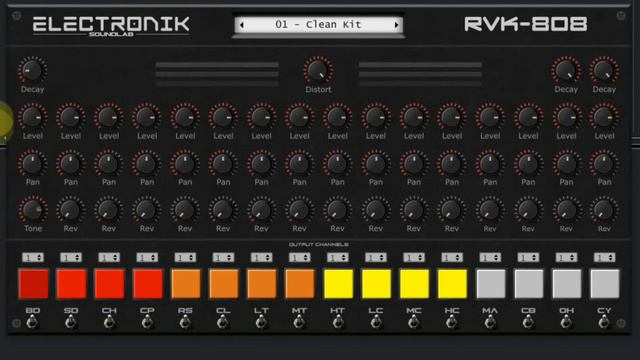The image size is (640, 360).
Task: Click the Electronik Soundlab logo
Action: pos(111,26)
